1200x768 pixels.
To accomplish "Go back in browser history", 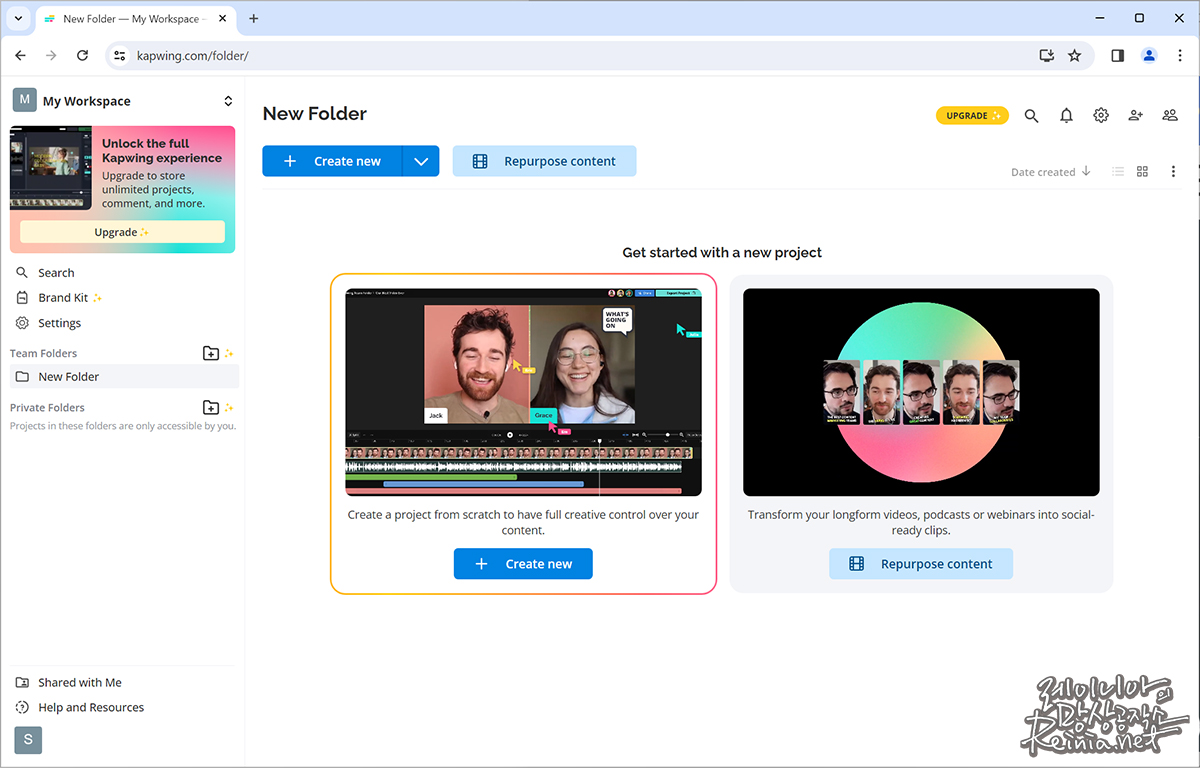I will point(21,56).
